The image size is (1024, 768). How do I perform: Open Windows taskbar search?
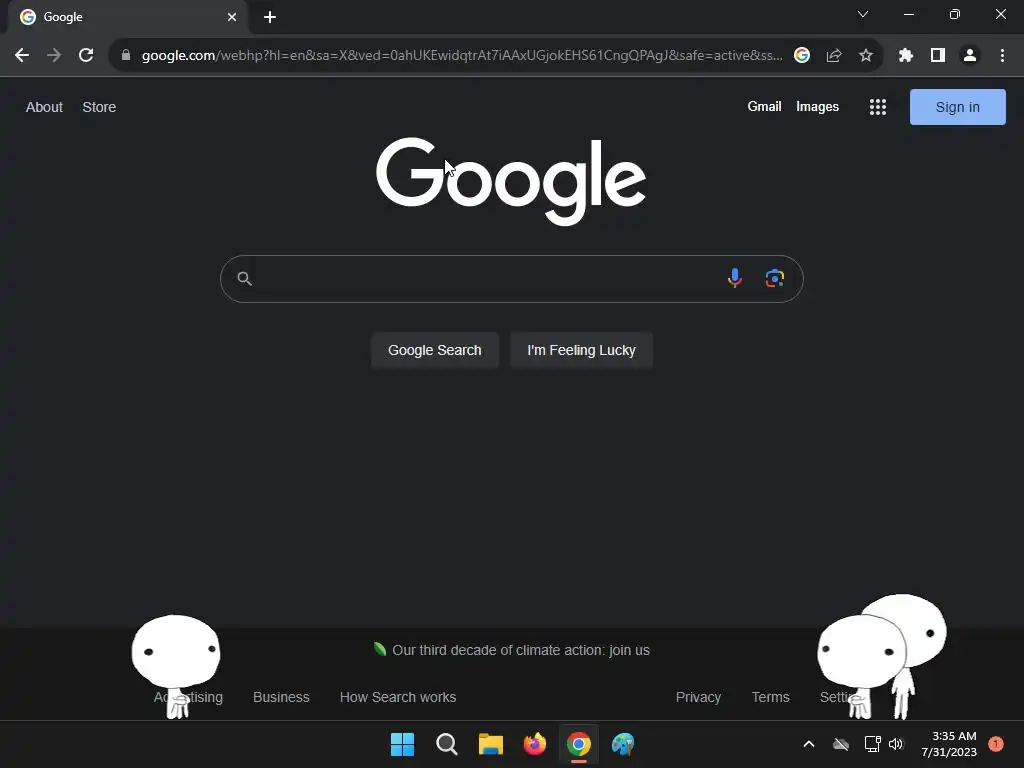[447, 744]
